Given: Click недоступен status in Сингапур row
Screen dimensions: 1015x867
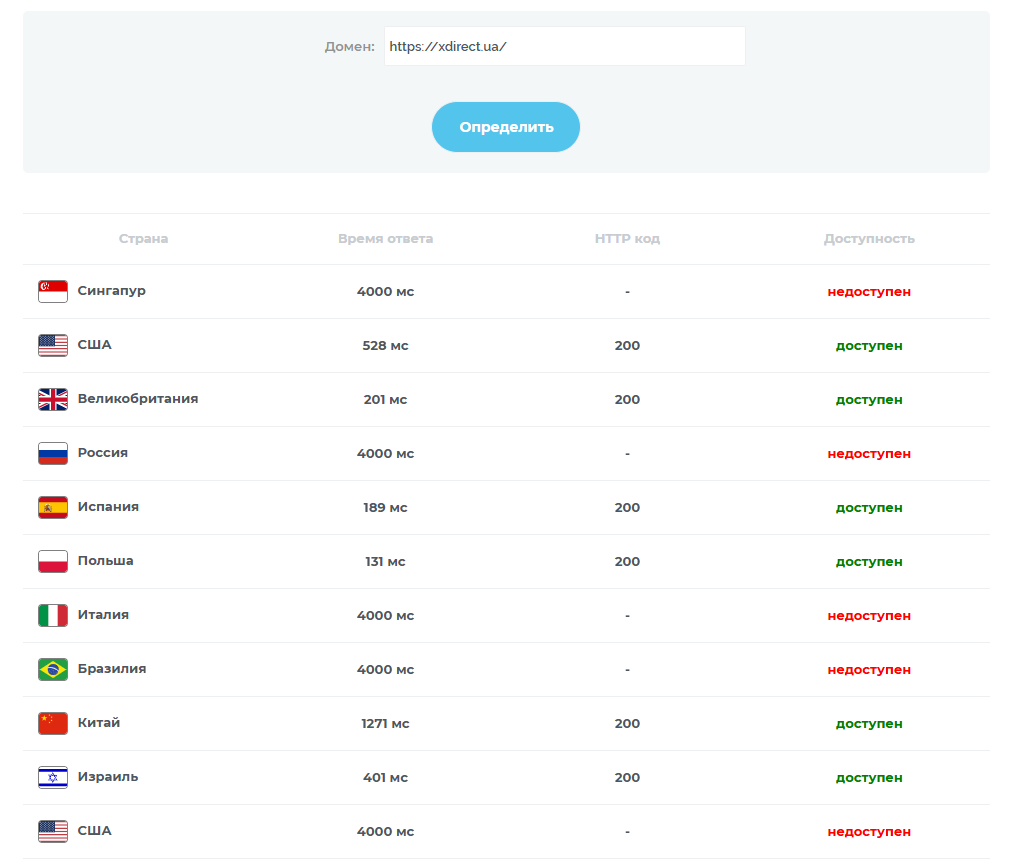Looking at the screenshot, I should [x=869, y=292].
